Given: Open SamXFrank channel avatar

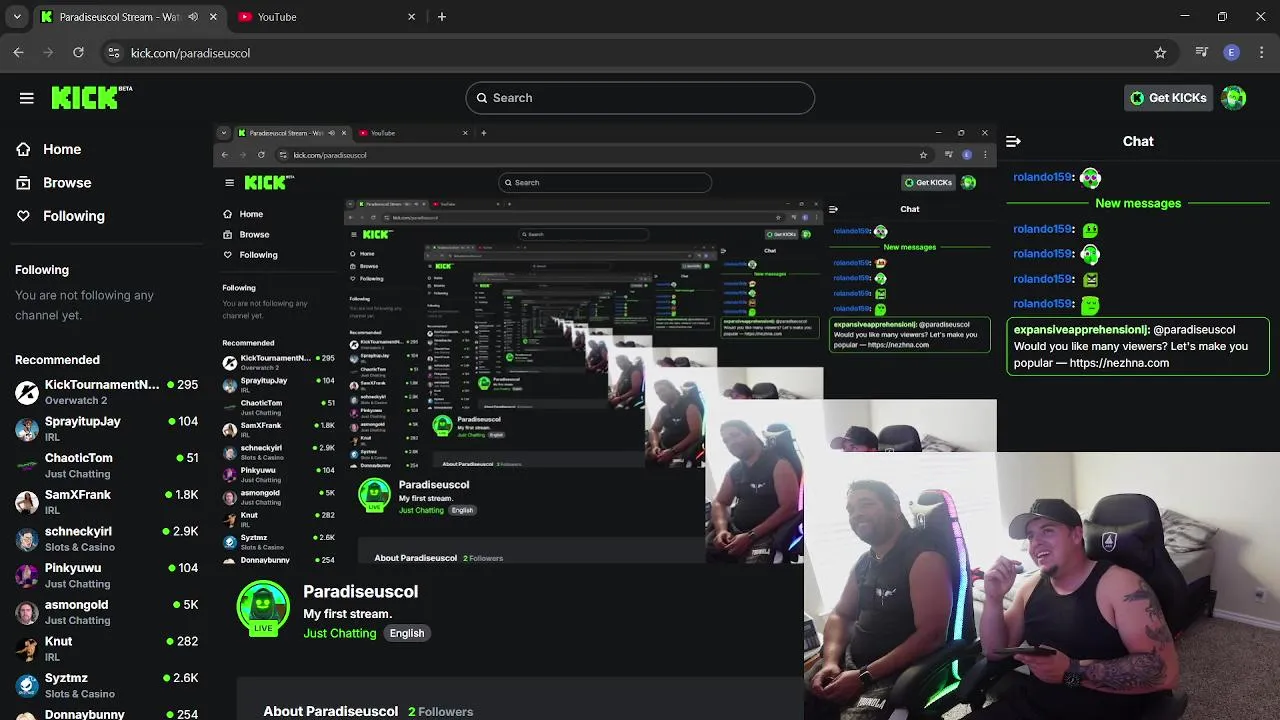Looking at the screenshot, I should pos(27,502).
